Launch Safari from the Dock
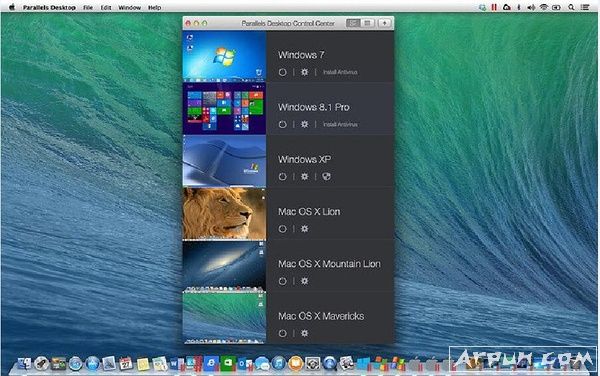Viewport: 600px width, 376px height. (x=75, y=363)
